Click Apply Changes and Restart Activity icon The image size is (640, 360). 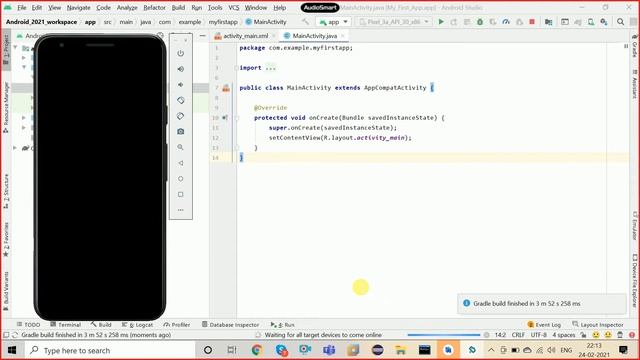(454, 22)
